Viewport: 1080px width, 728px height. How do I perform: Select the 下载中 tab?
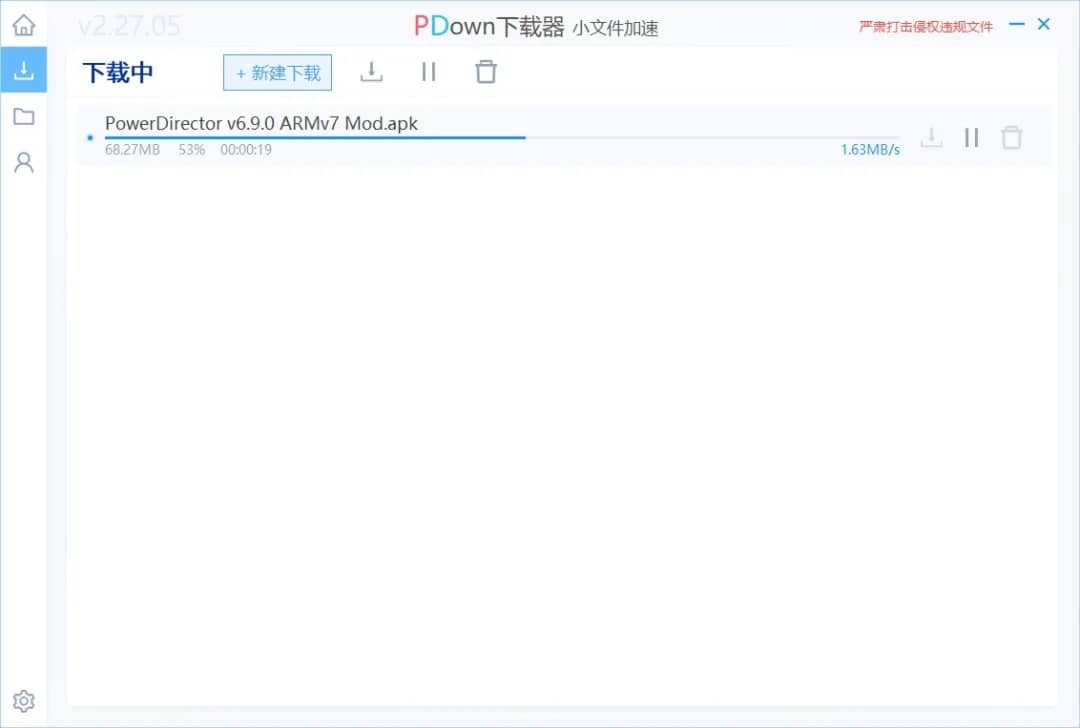point(115,72)
